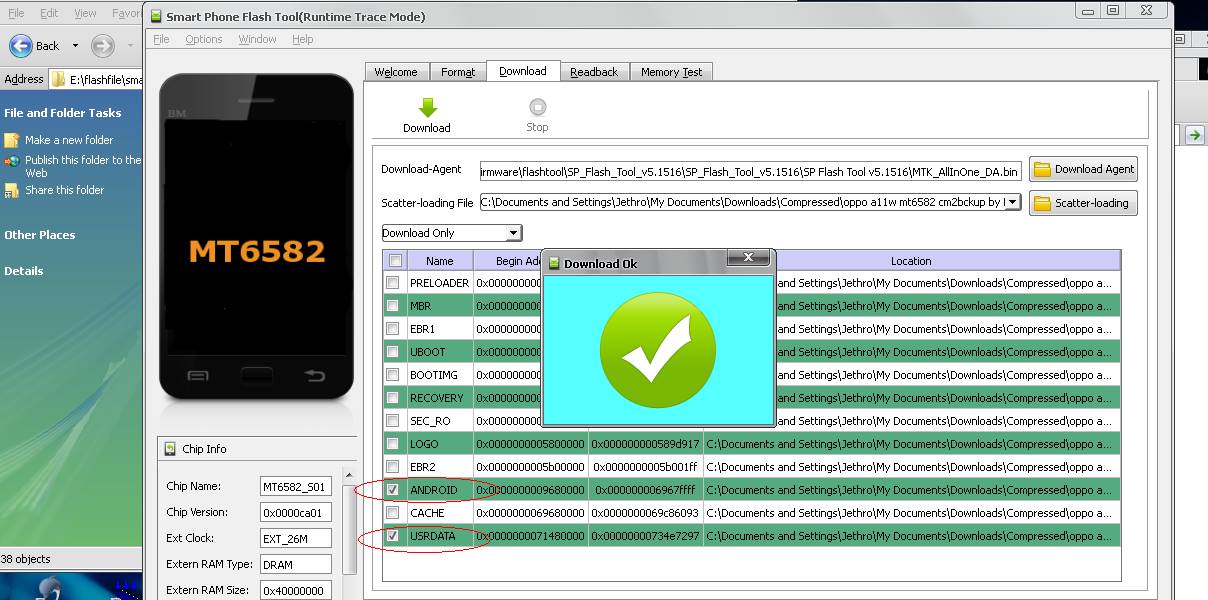This screenshot has width=1208, height=600.
Task: Check the MBR partition checkbox
Action: tap(394, 306)
